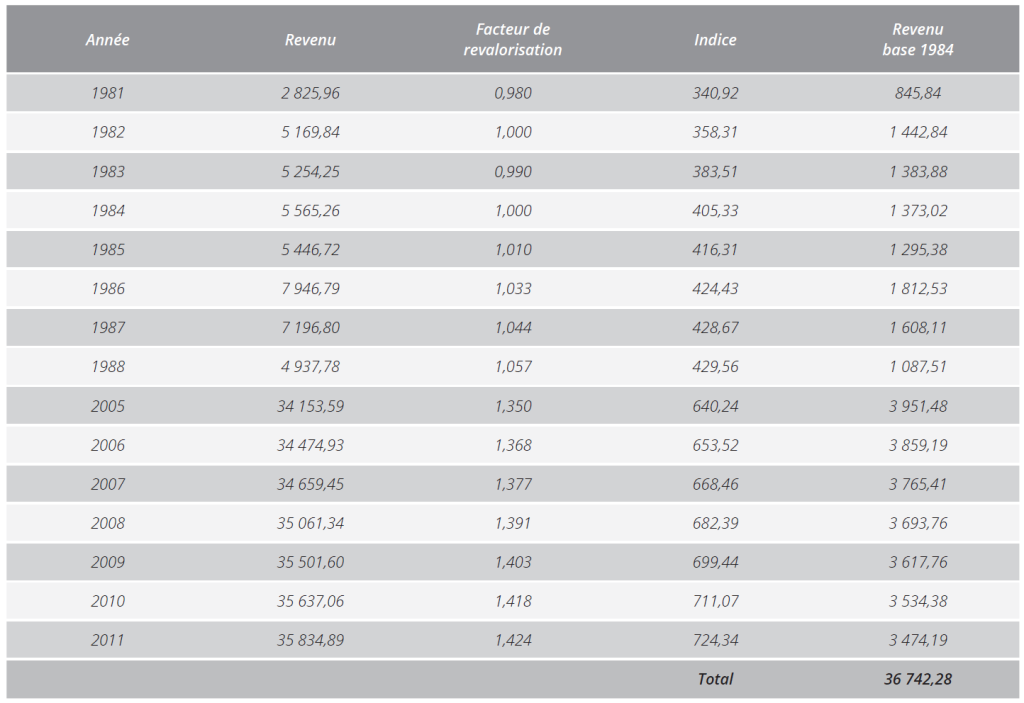Click the factor 0,990 for 1983
The width and height of the screenshot is (1024, 703).
pyautogui.click(x=513, y=171)
